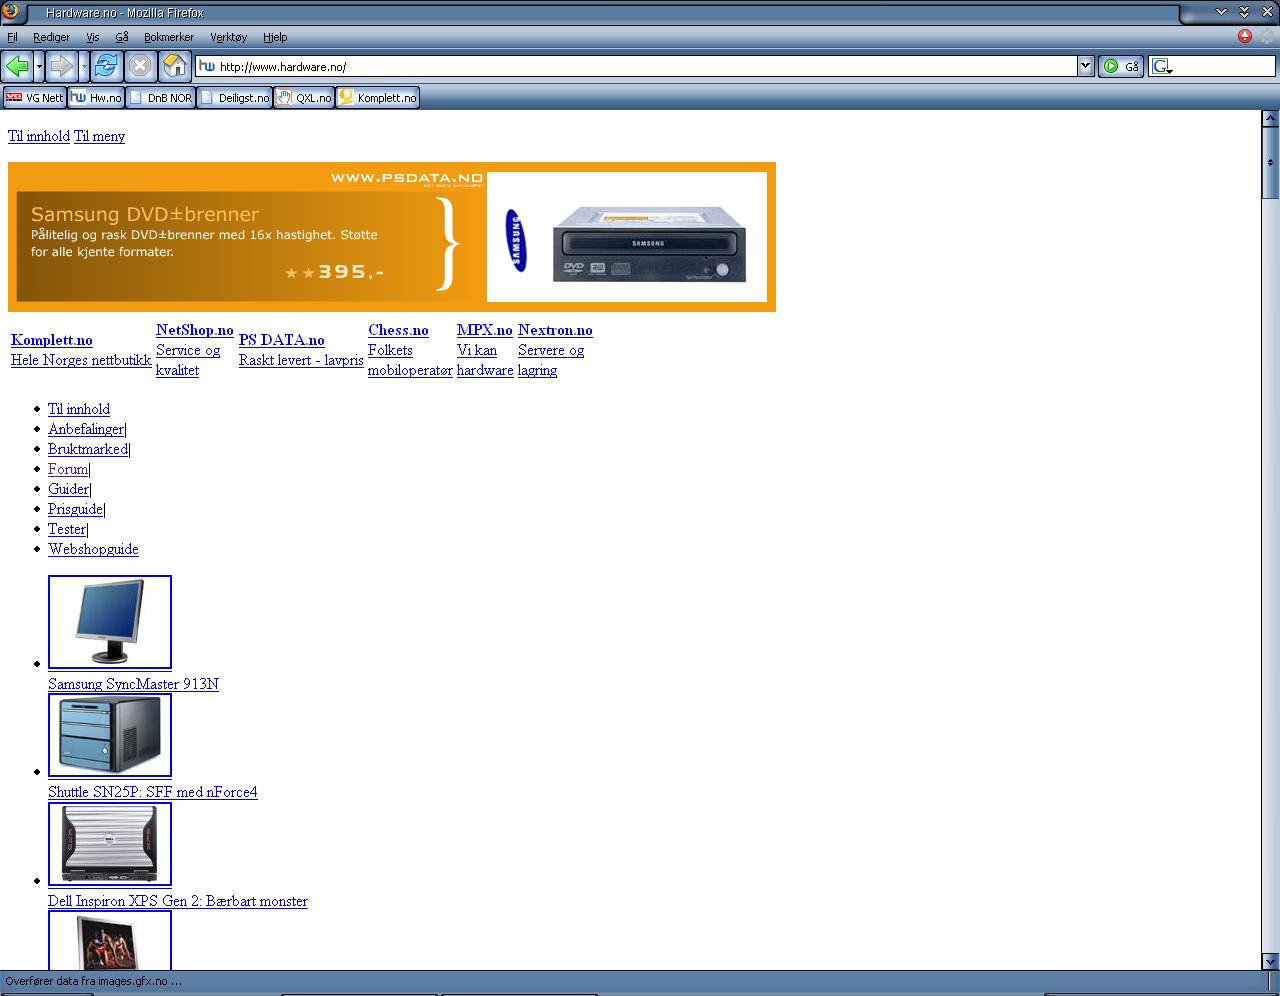Screen dimensions: 1280x996
Task: Click the Stop loading icon
Action: click(140, 66)
